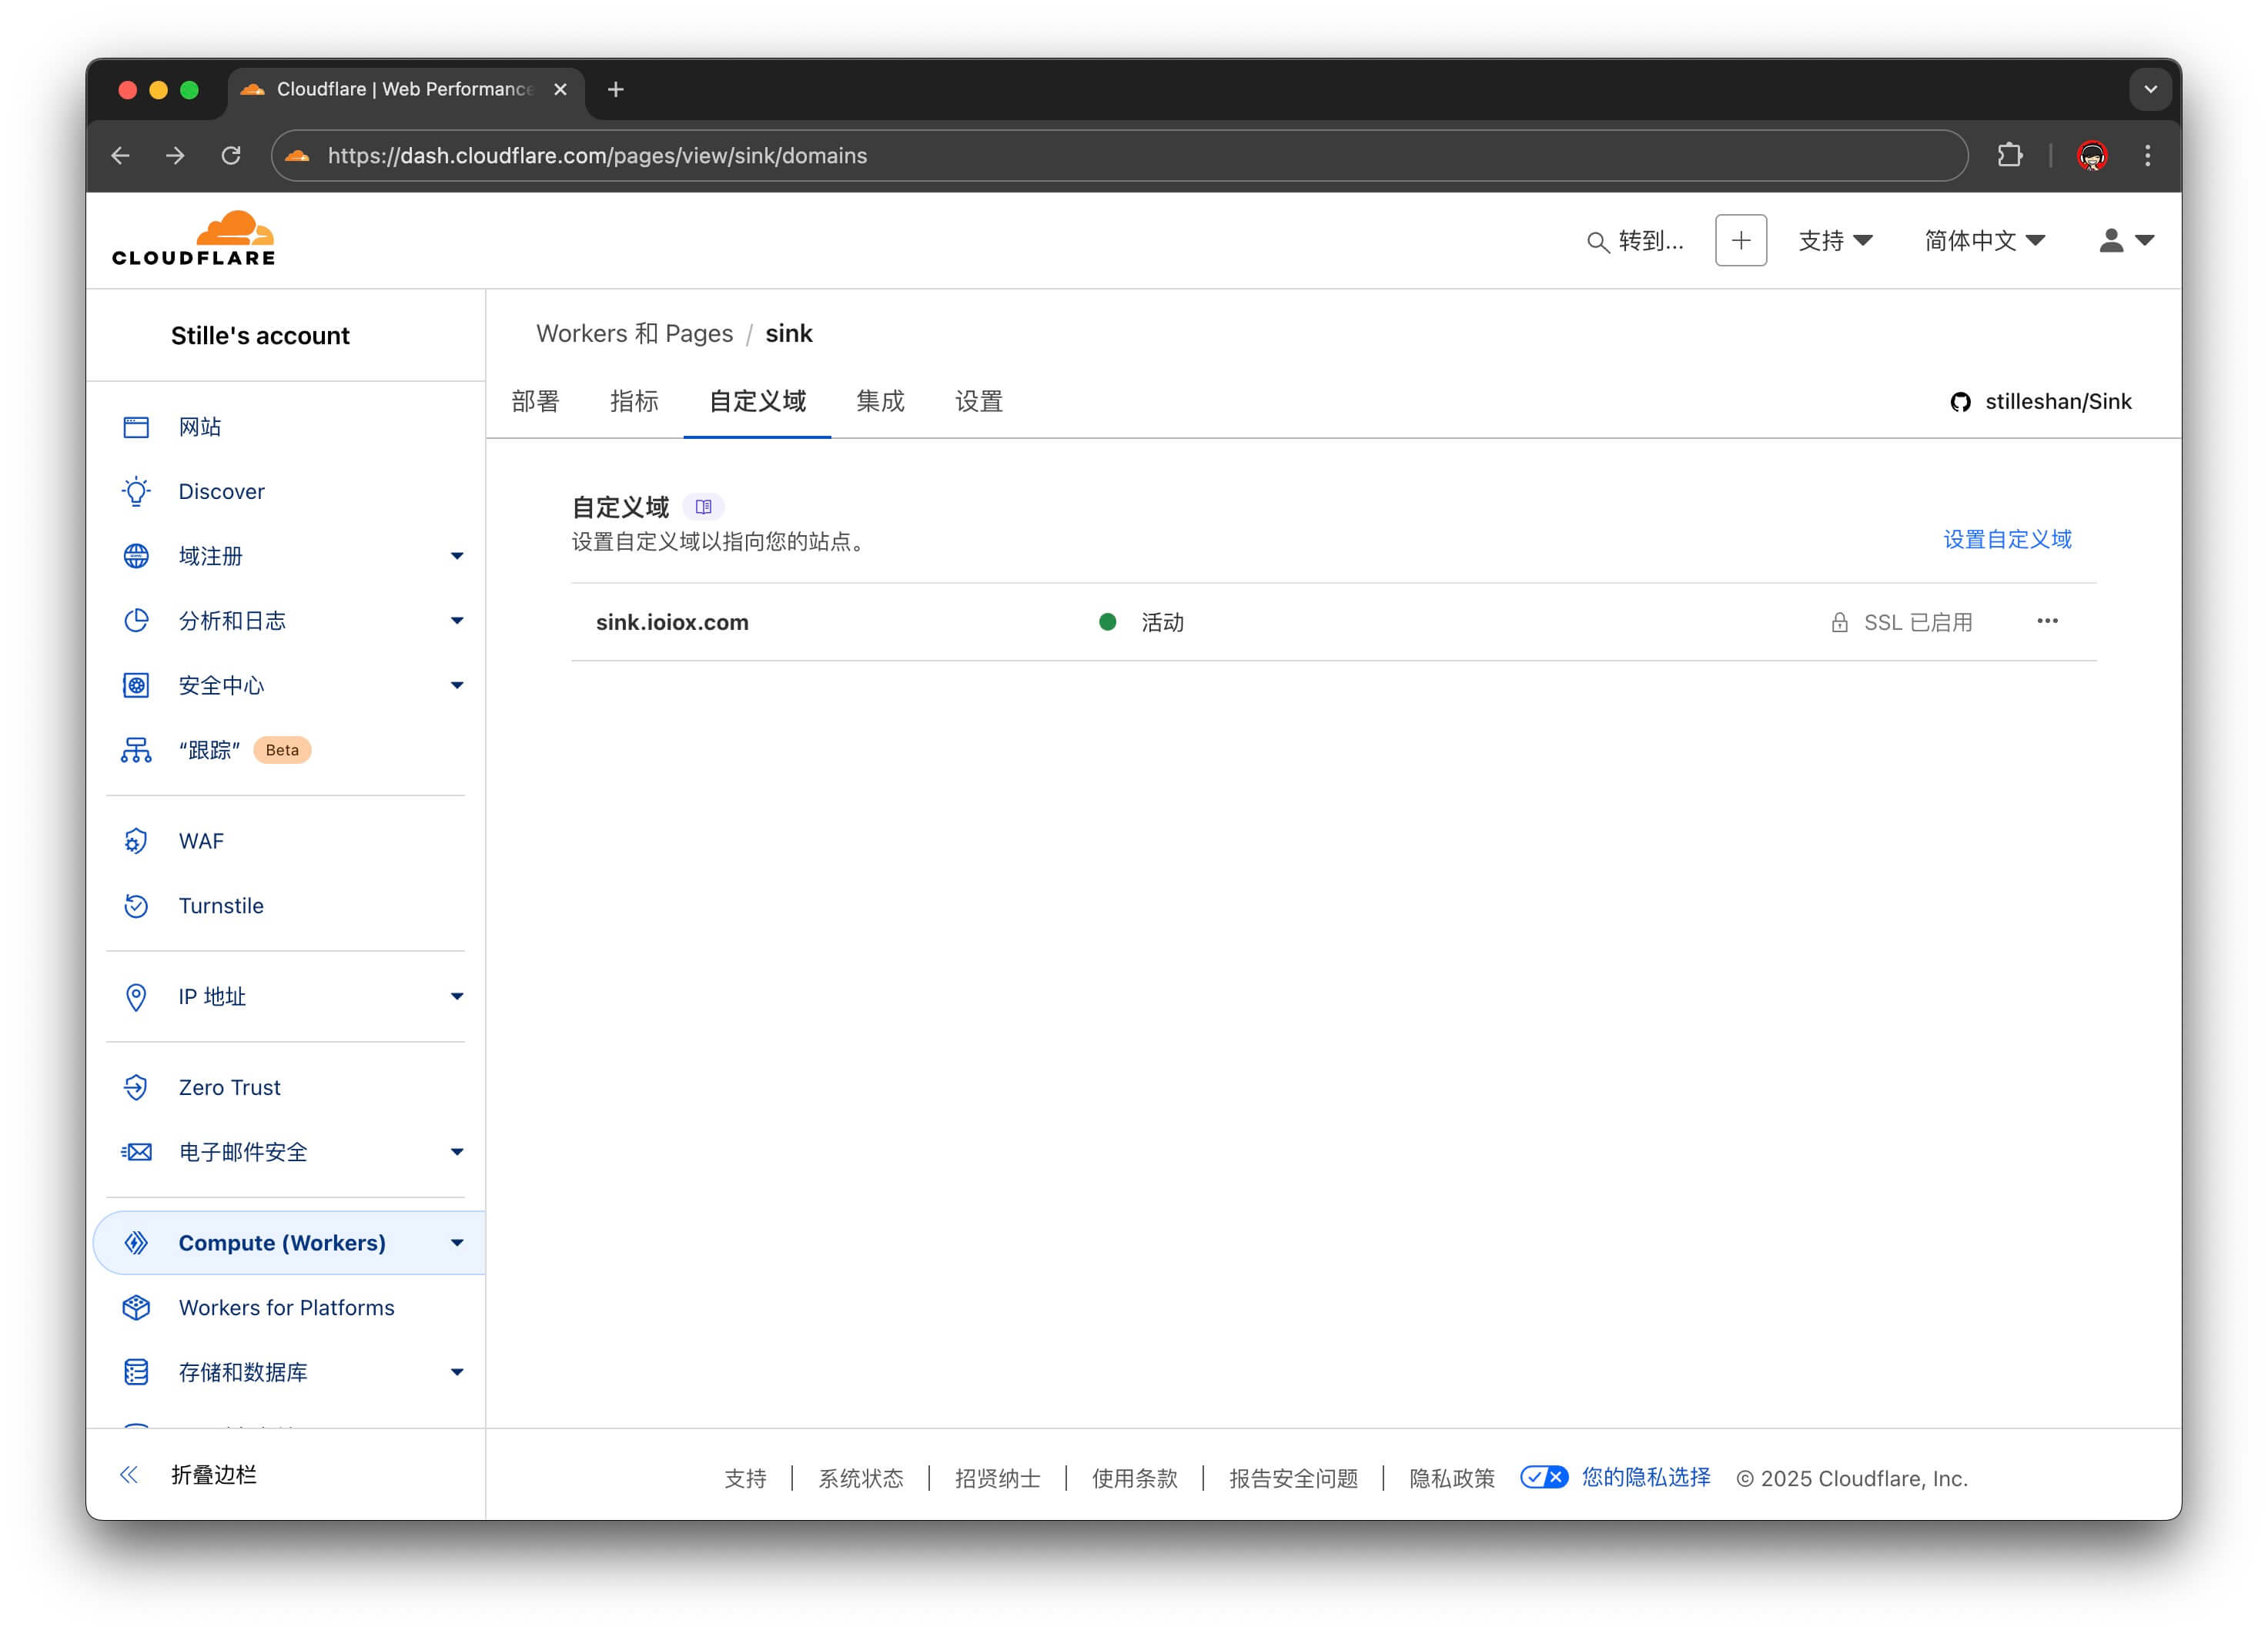Switch to the 集成 tab
Screen dimensions: 2268x1634
coord(880,401)
